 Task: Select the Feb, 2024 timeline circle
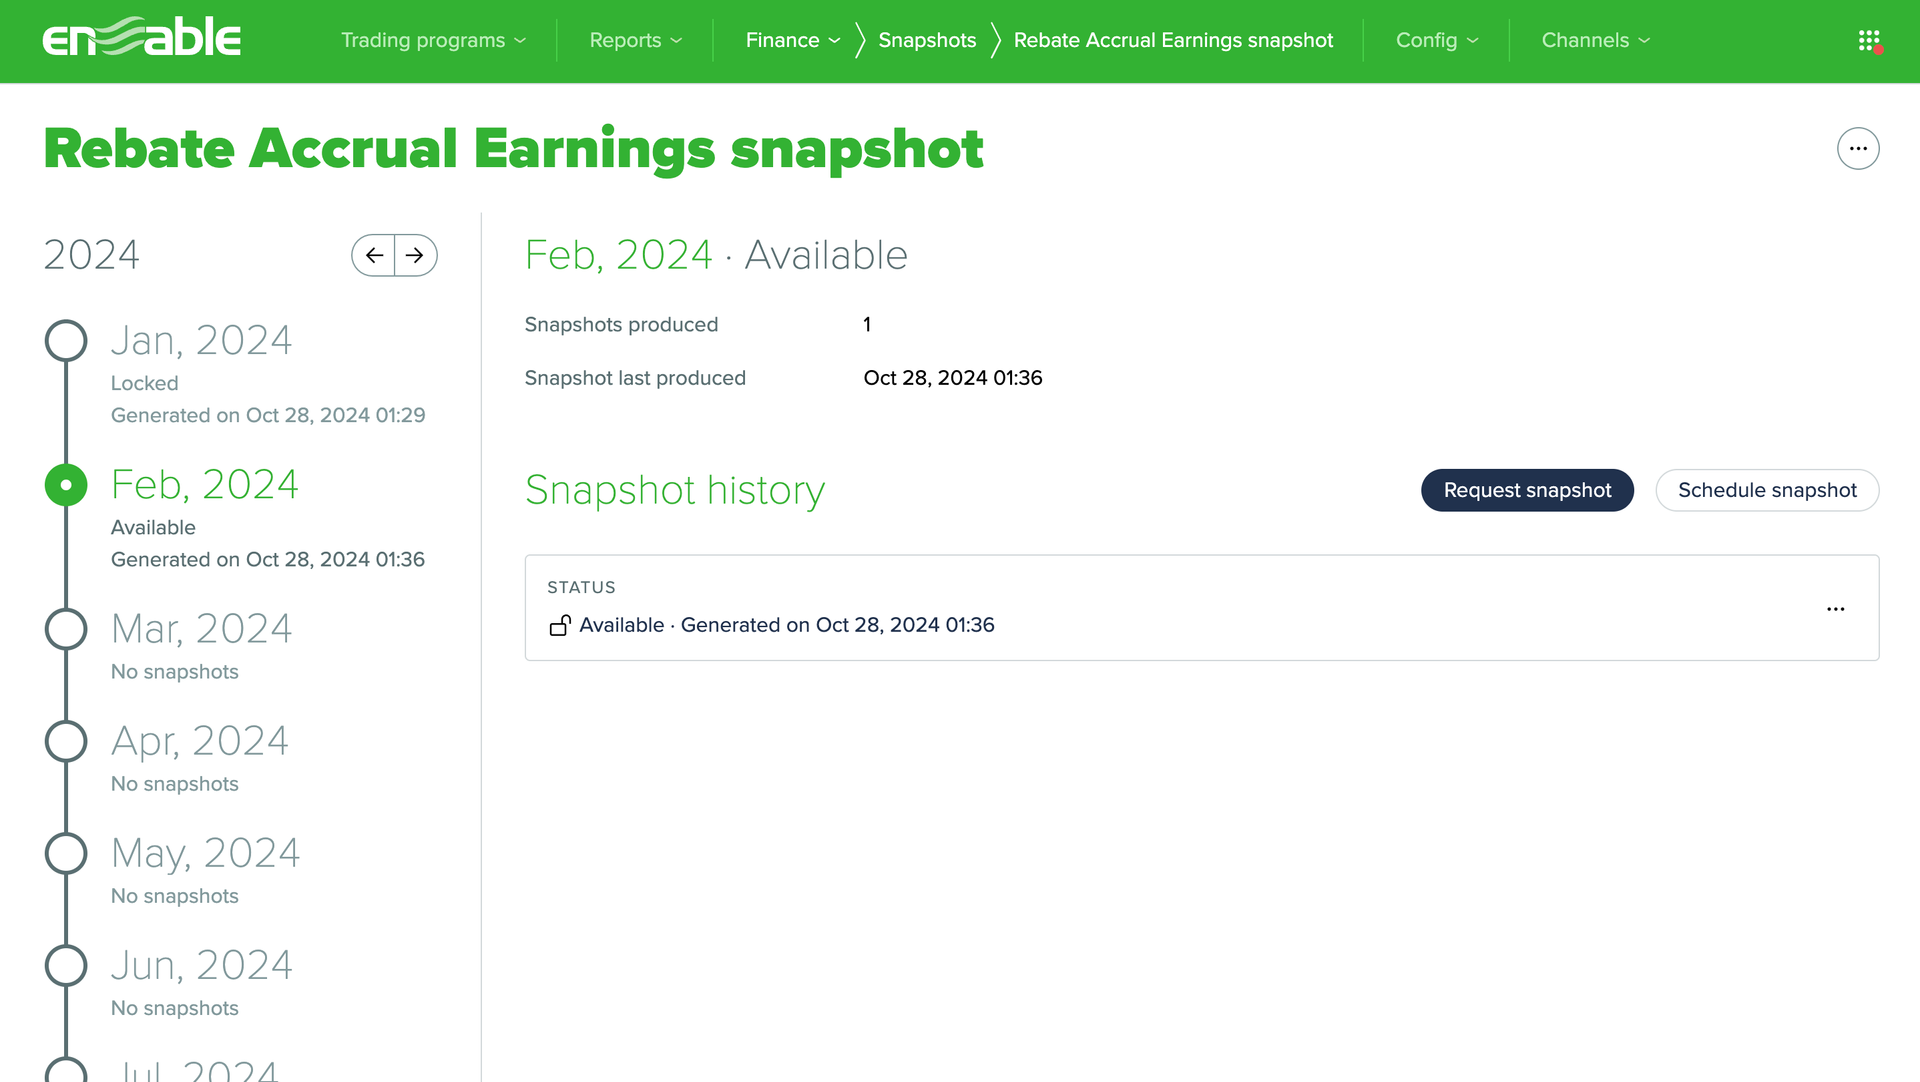[66, 485]
